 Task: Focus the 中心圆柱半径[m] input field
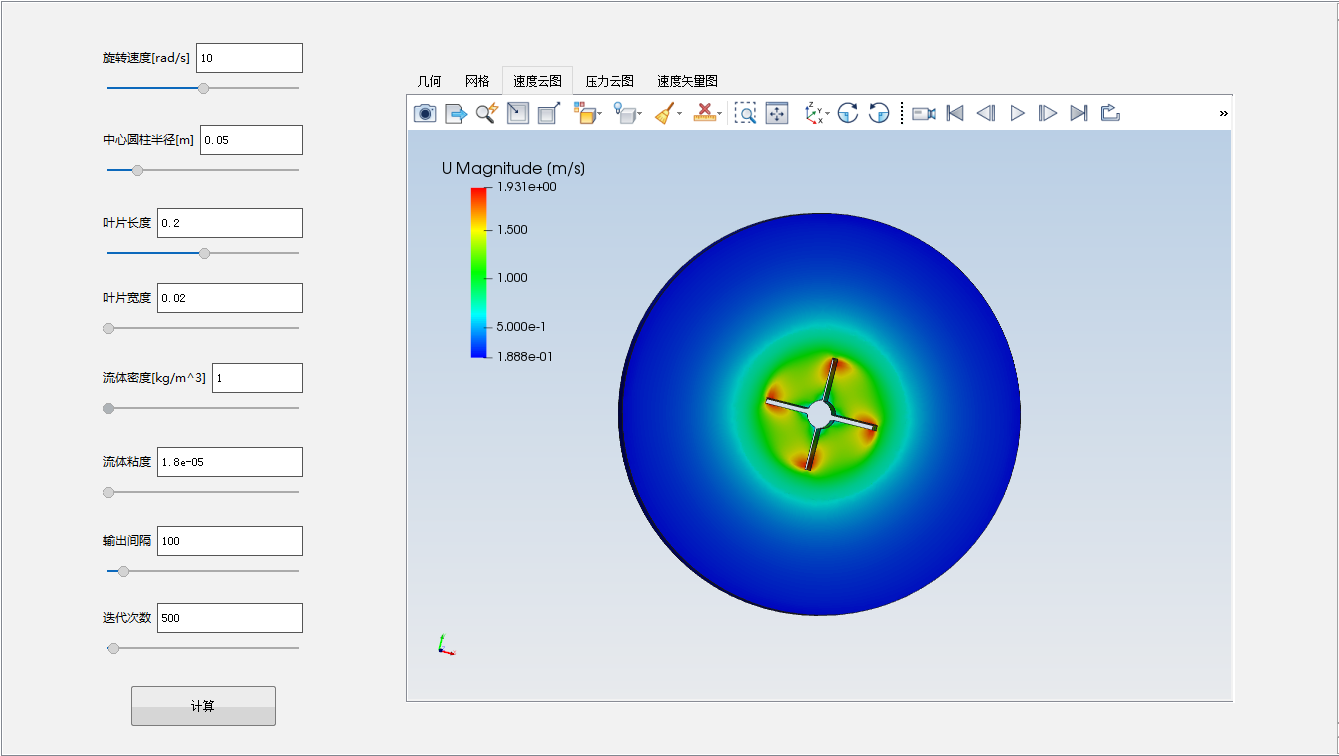(251, 140)
